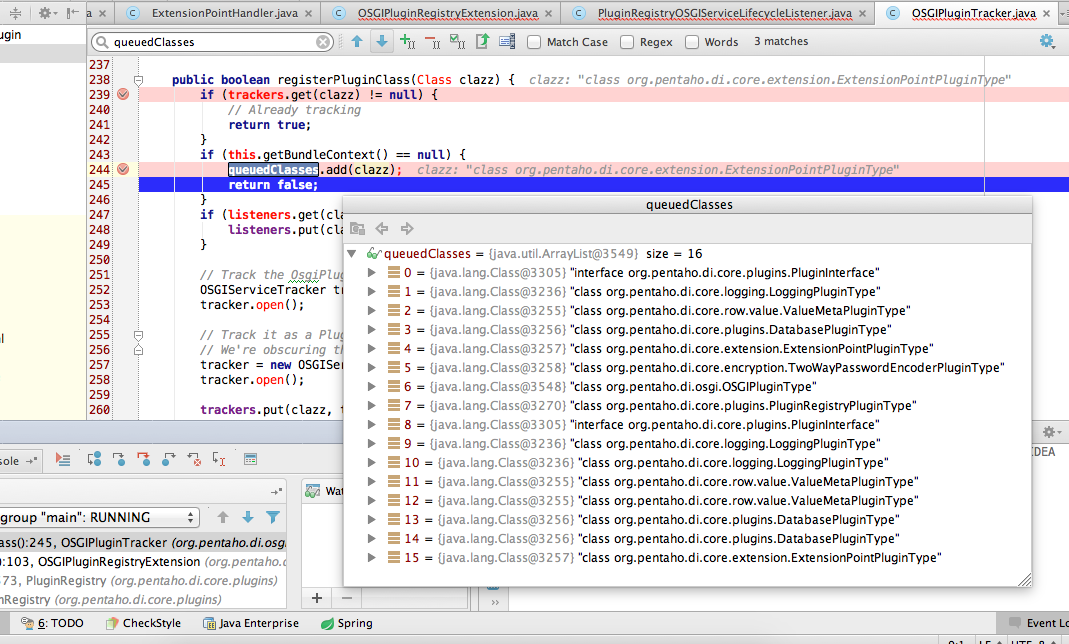Add a new watch with plus
The image size is (1069, 644).
[317, 598]
